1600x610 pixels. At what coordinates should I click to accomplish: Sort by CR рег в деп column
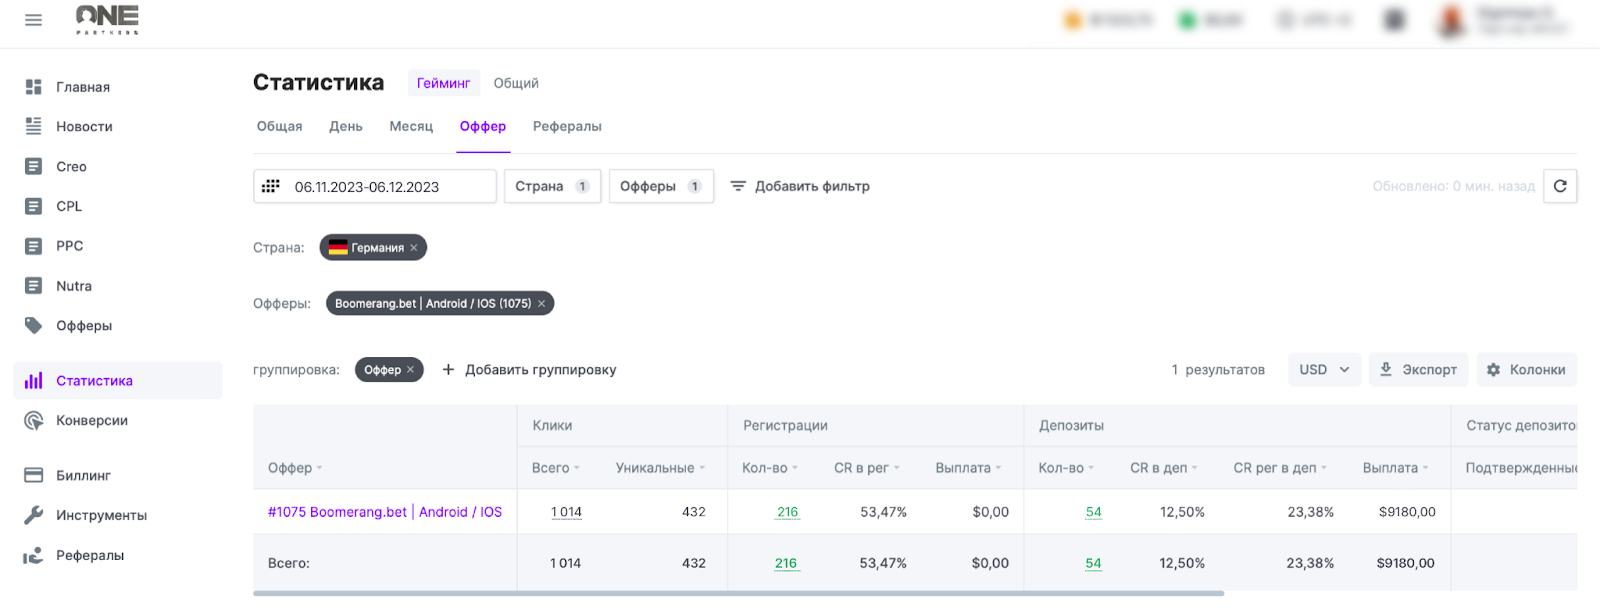coord(1280,468)
